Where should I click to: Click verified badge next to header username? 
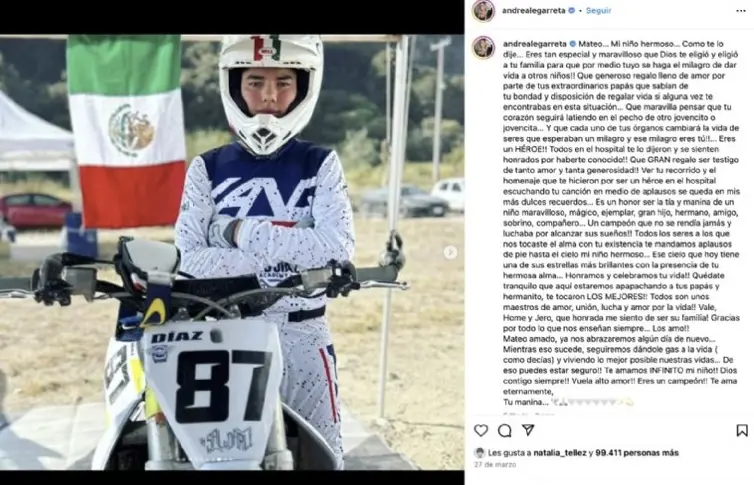[x=572, y=11]
